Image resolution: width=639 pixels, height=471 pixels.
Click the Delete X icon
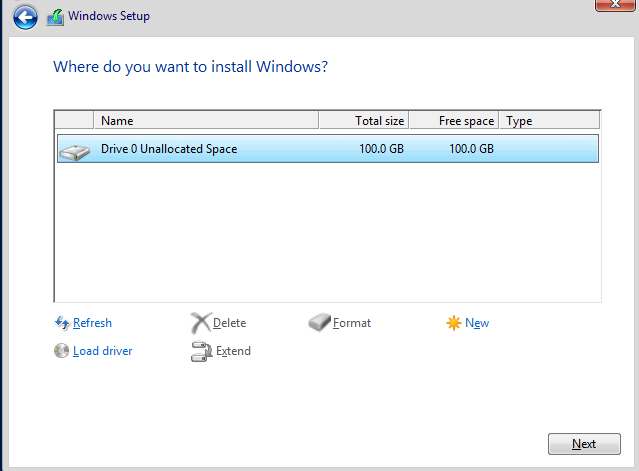[201, 323]
